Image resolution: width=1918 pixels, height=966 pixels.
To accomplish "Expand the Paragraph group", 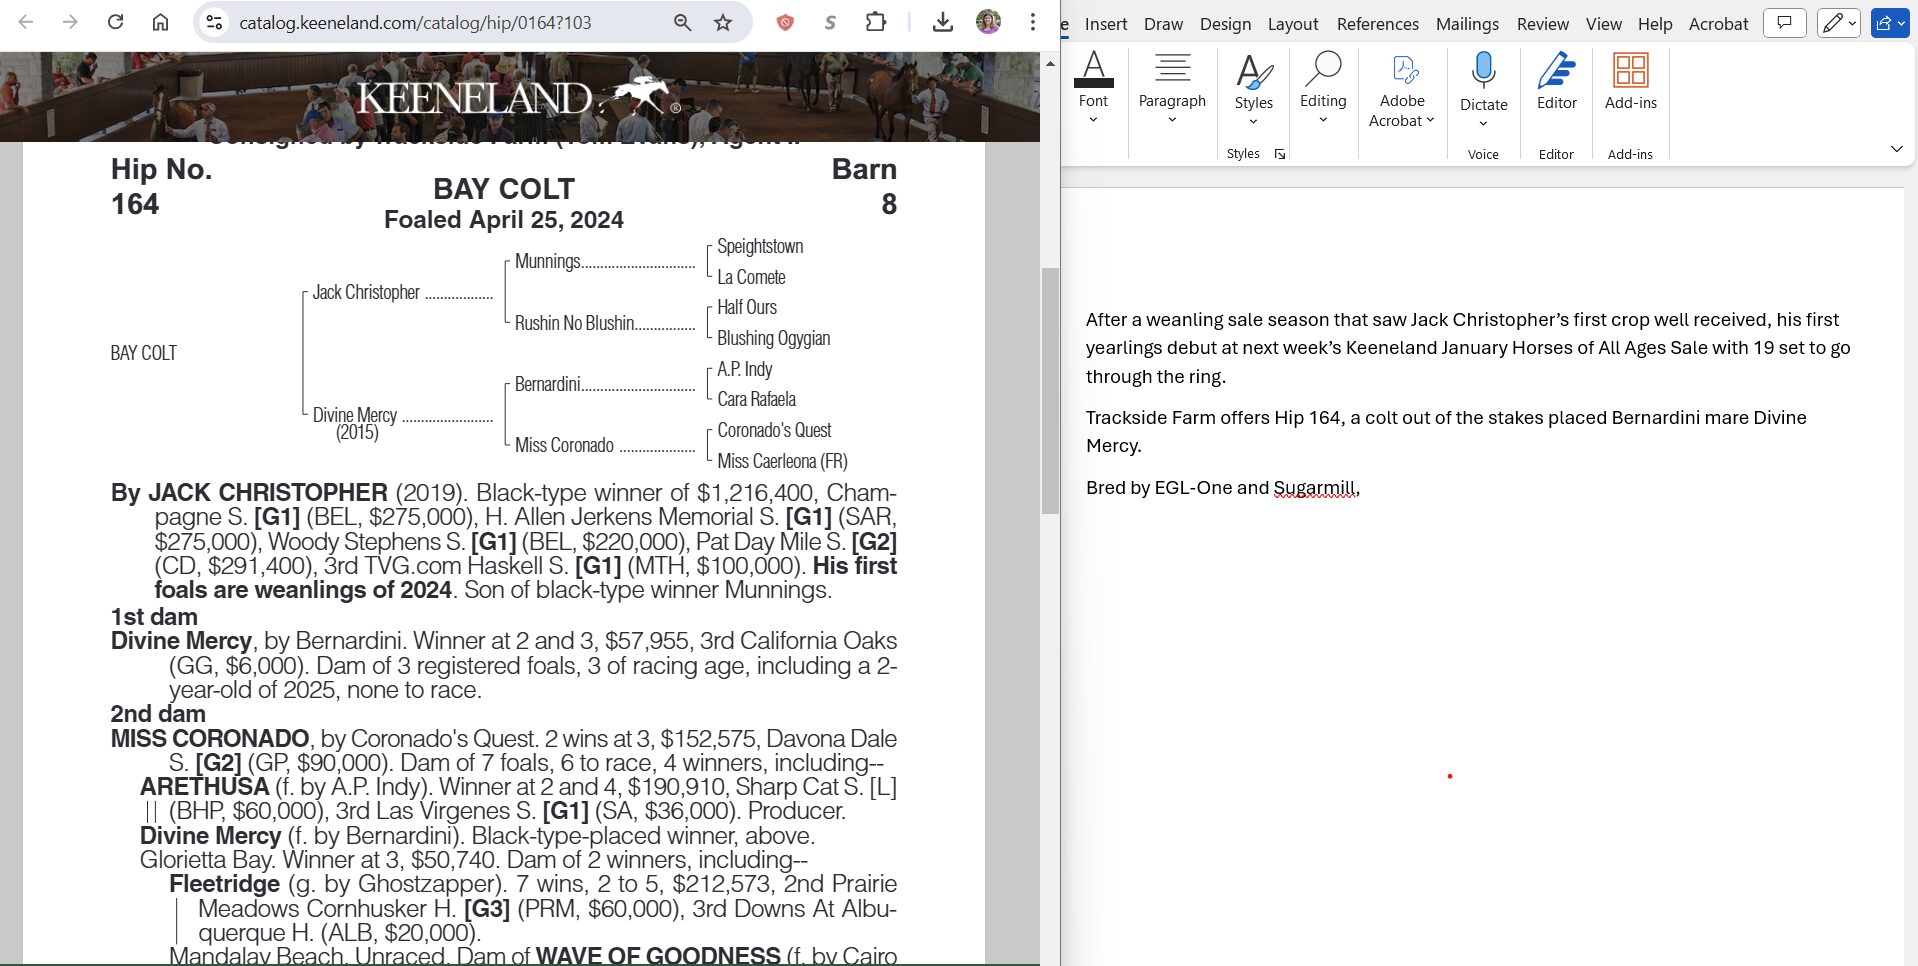I will coord(1172,88).
